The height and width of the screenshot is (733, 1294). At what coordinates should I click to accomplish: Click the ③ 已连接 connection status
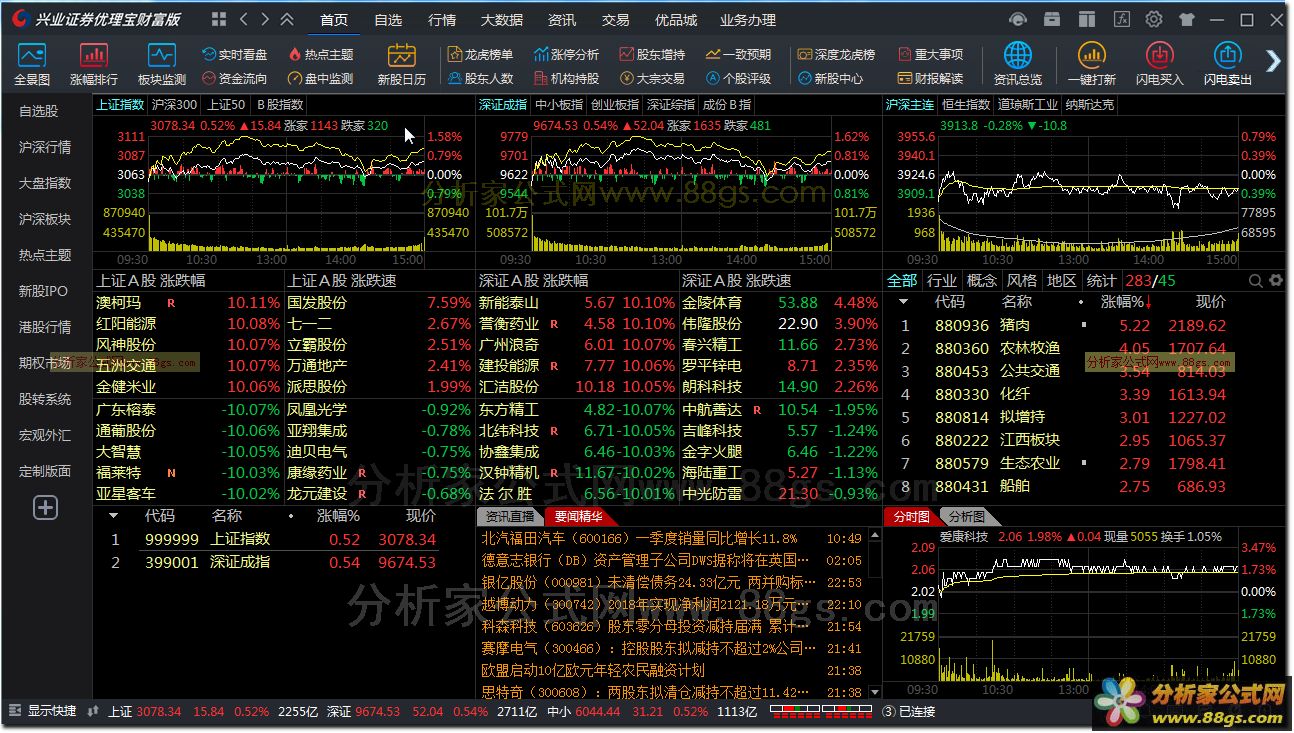pyautogui.click(x=910, y=711)
